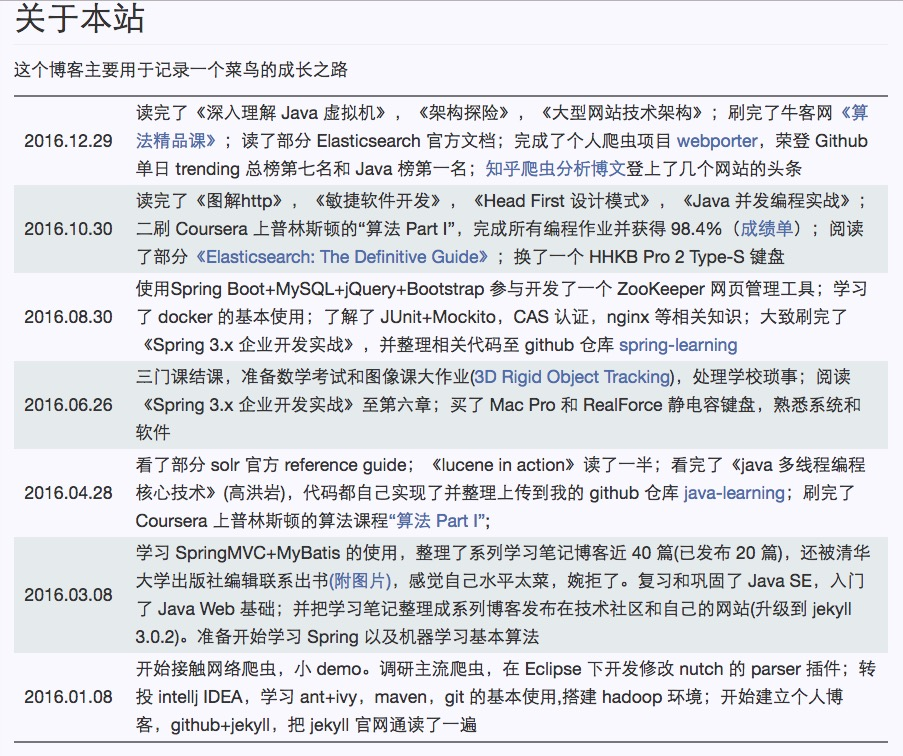Open the java-learning repository link
This screenshot has width=903, height=756.
(x=734, y=493)
